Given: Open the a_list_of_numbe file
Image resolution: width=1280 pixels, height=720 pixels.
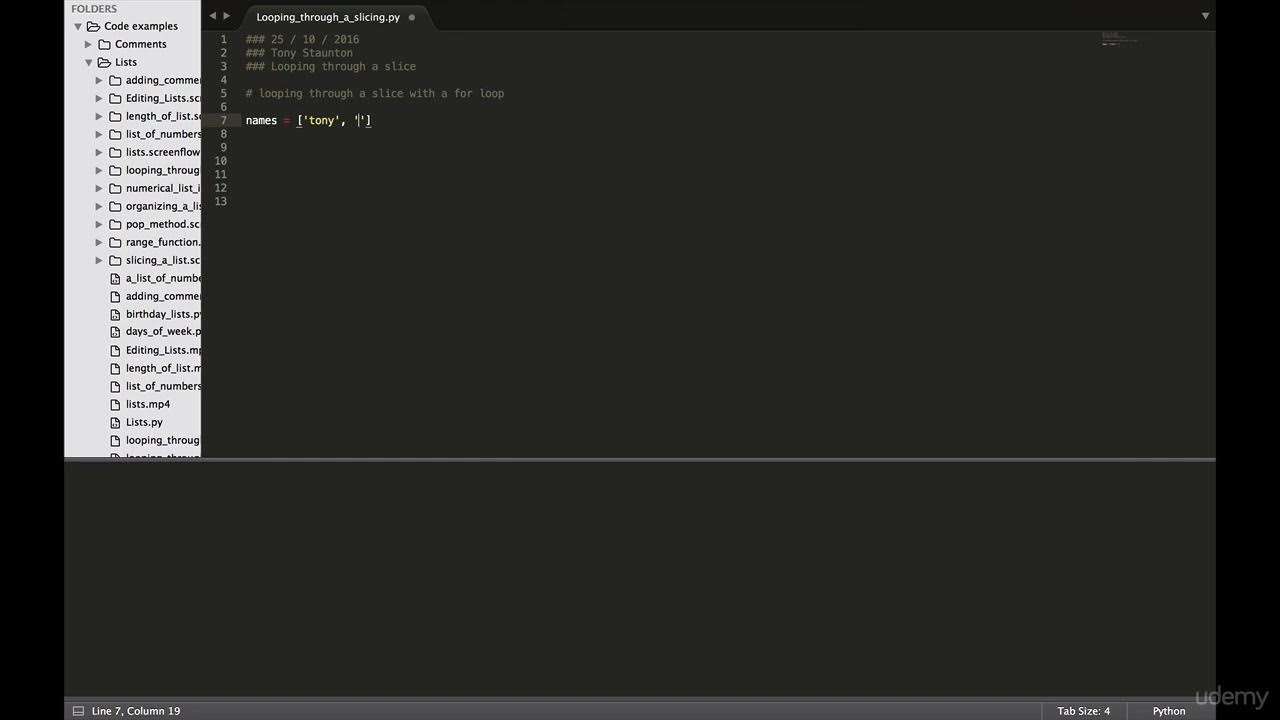Looking at the screenshot, I should coord(163,278).
